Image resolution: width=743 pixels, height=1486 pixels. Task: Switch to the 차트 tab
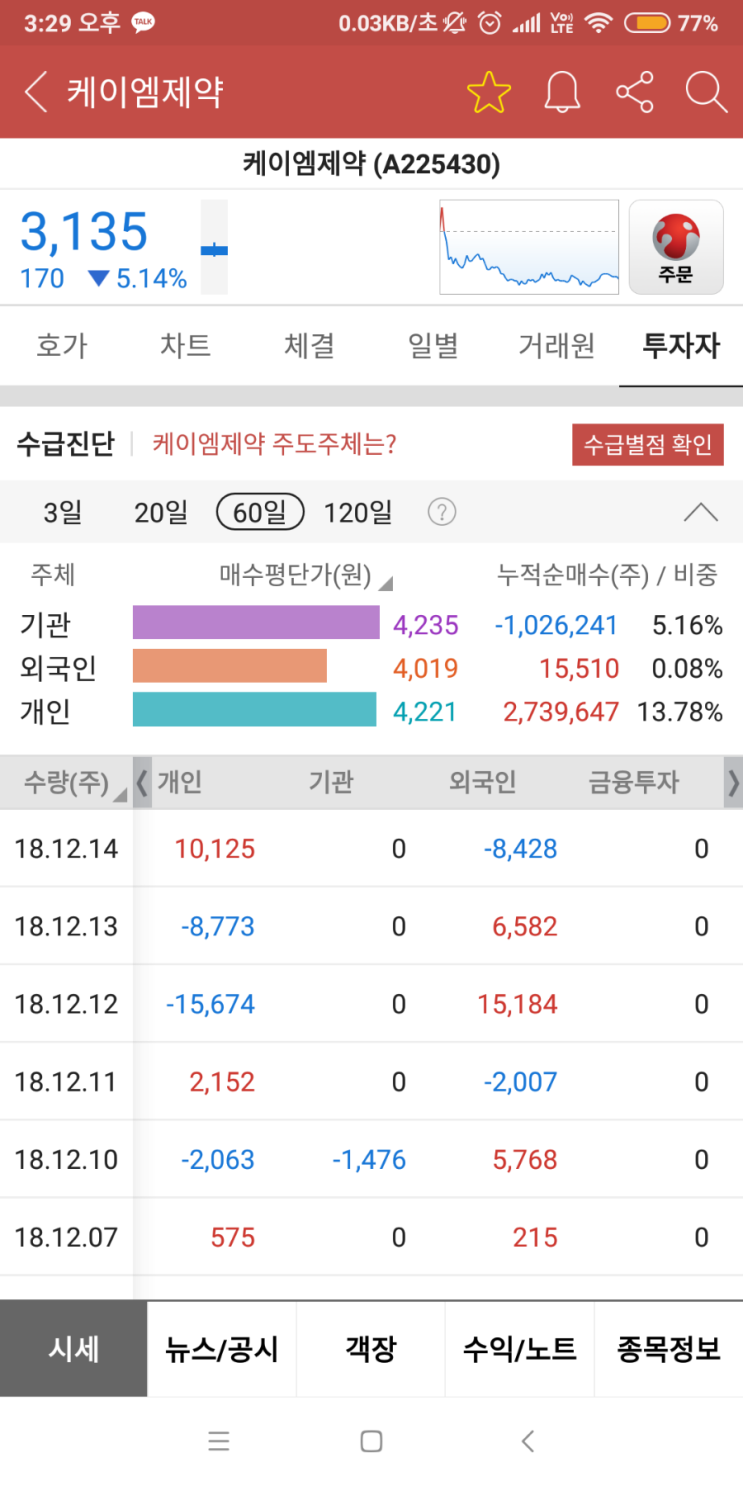(x=185, y=346)
